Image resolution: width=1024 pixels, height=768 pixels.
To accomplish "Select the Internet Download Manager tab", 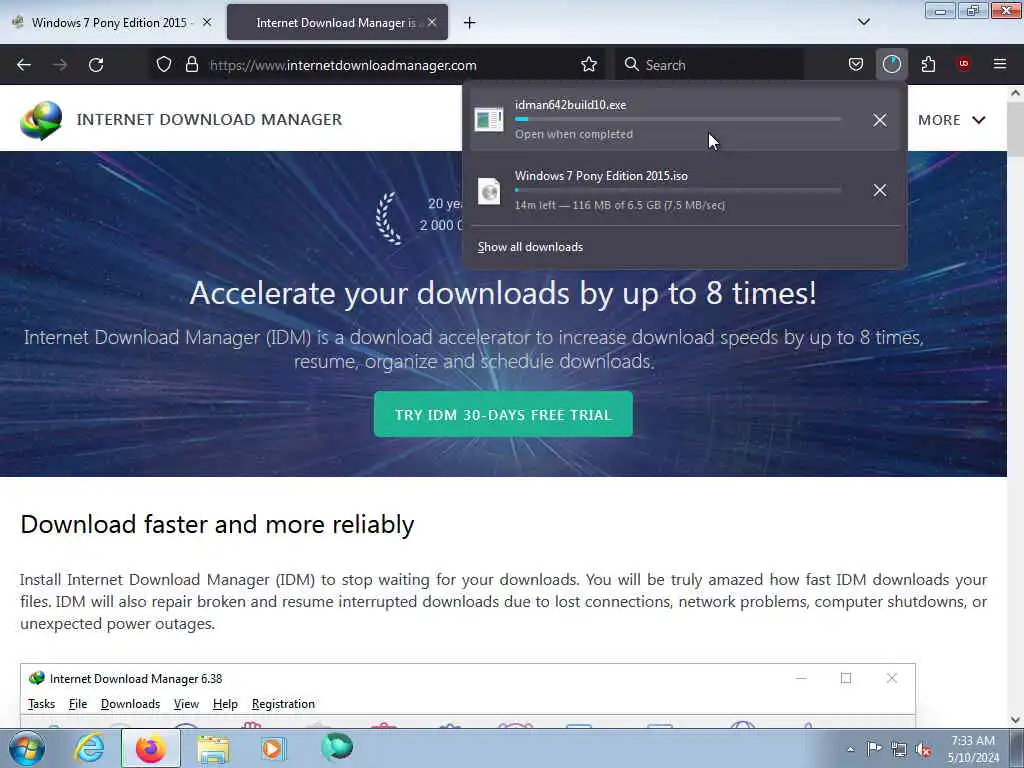I will coord(338,22).
